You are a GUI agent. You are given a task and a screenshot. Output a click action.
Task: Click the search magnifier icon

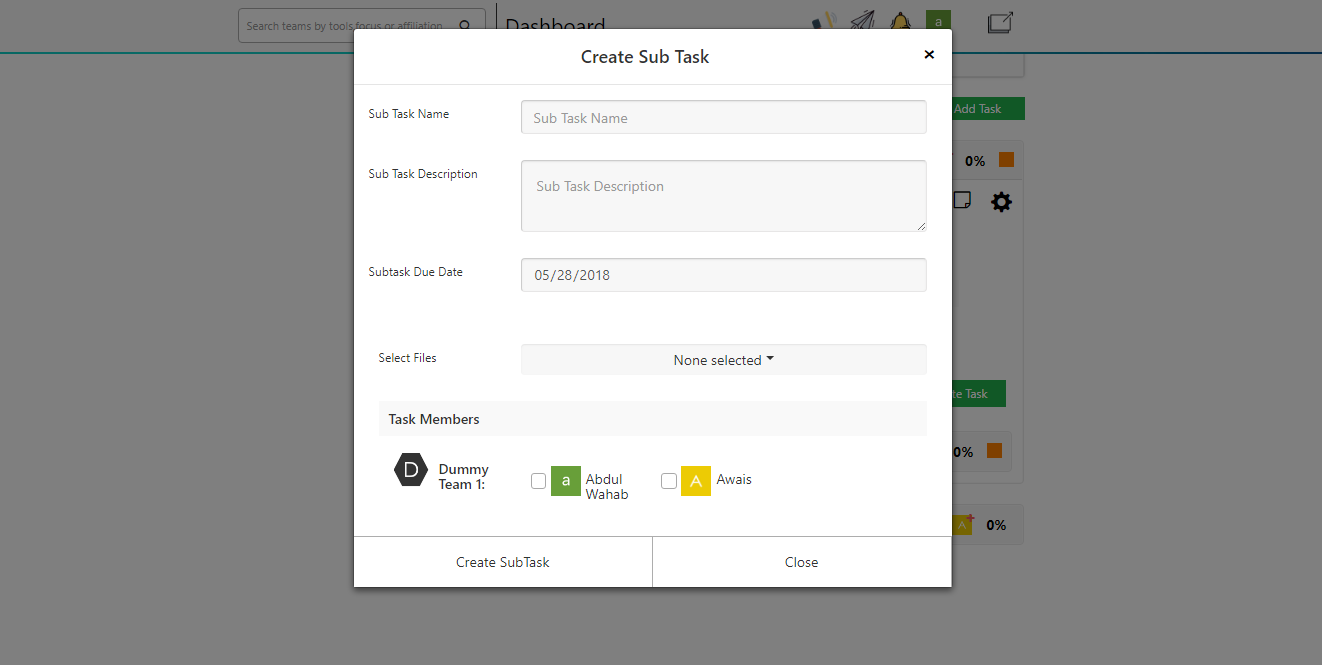(x=465, y=26)
